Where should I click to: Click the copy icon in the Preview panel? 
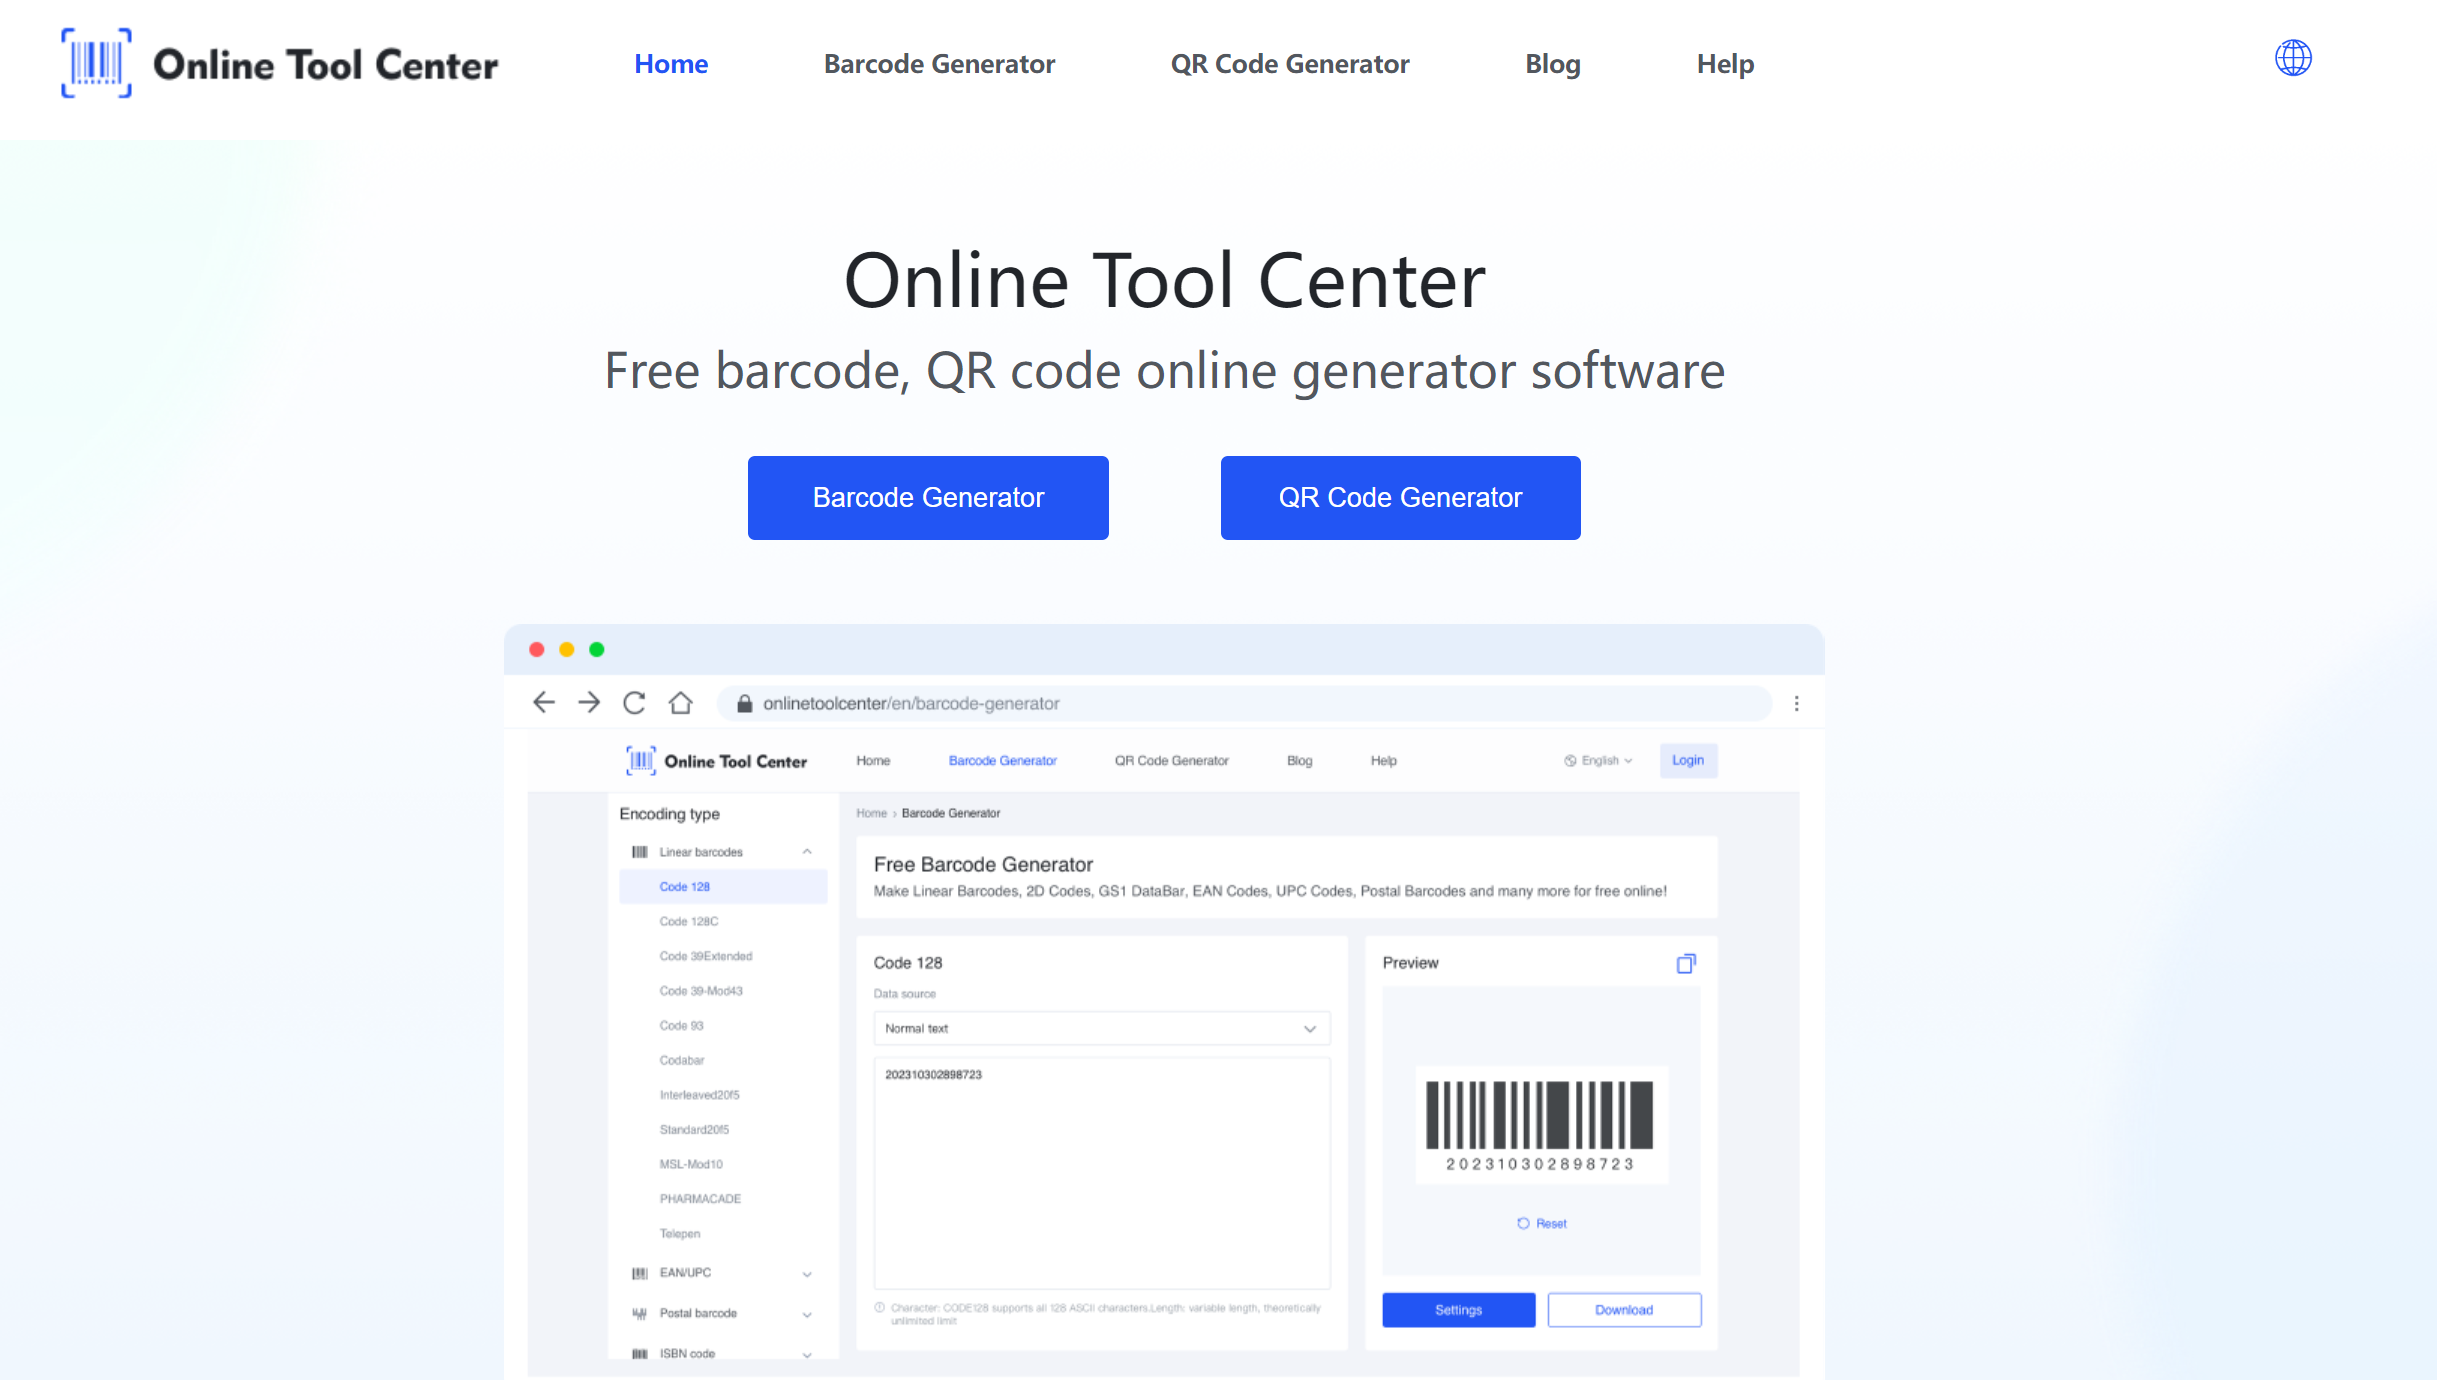[1687, 963]
